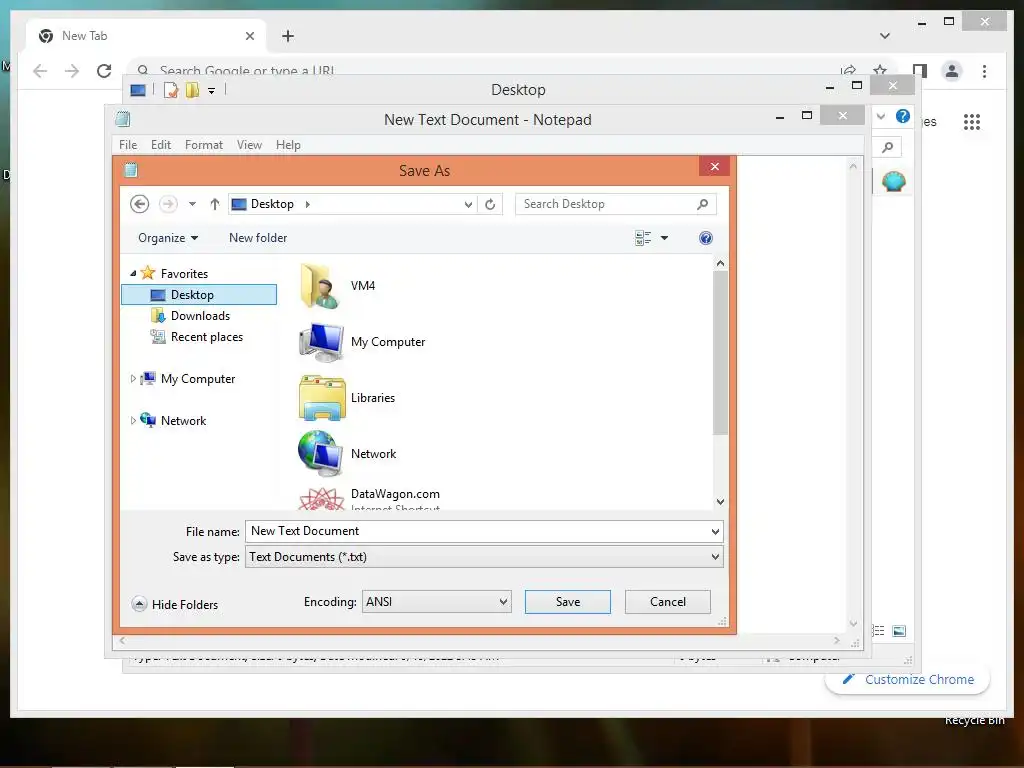Viewport: 1024px width, 768px height.
Task: Open recent locations arrow in Save As dialog
Action: tap(192, 204)
